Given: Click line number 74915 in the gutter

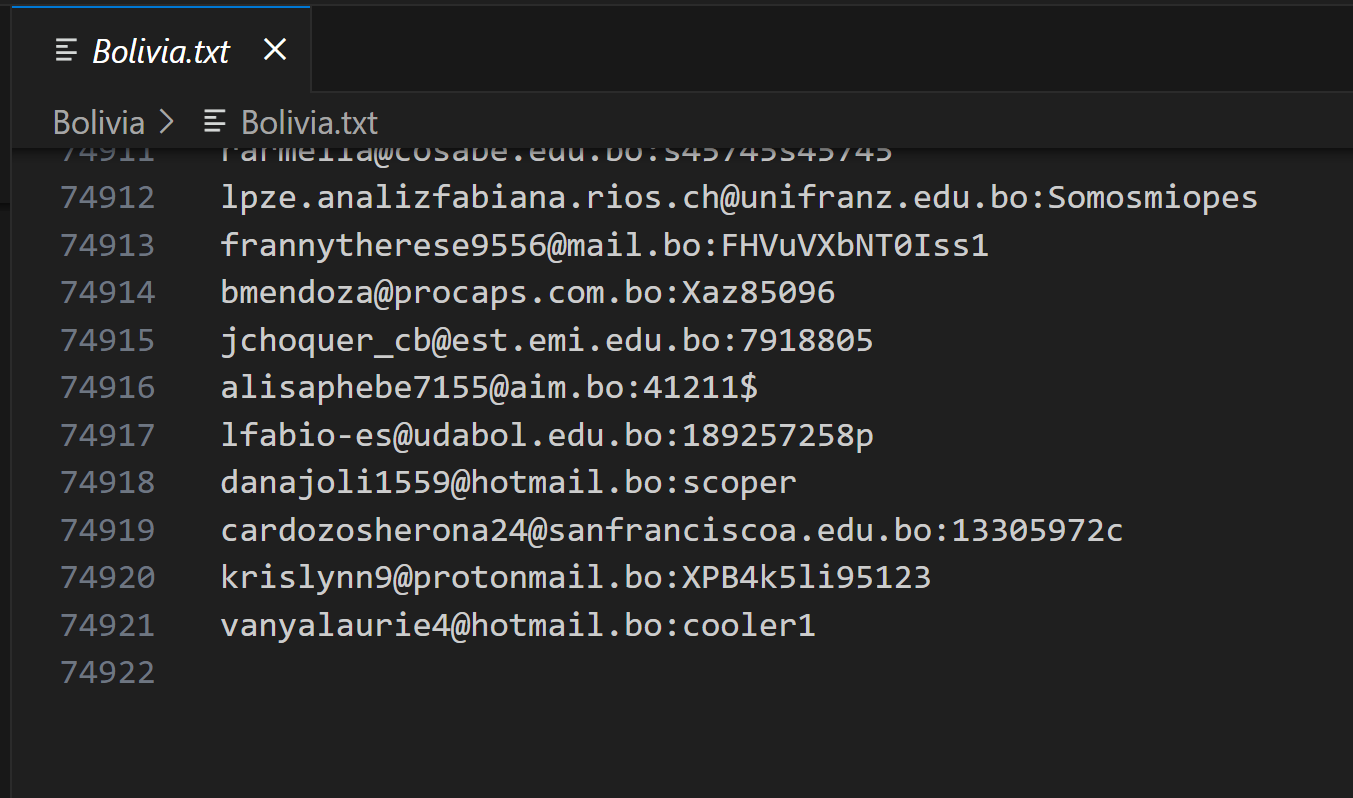Looking at the screenshot, I should click(108, 340).
